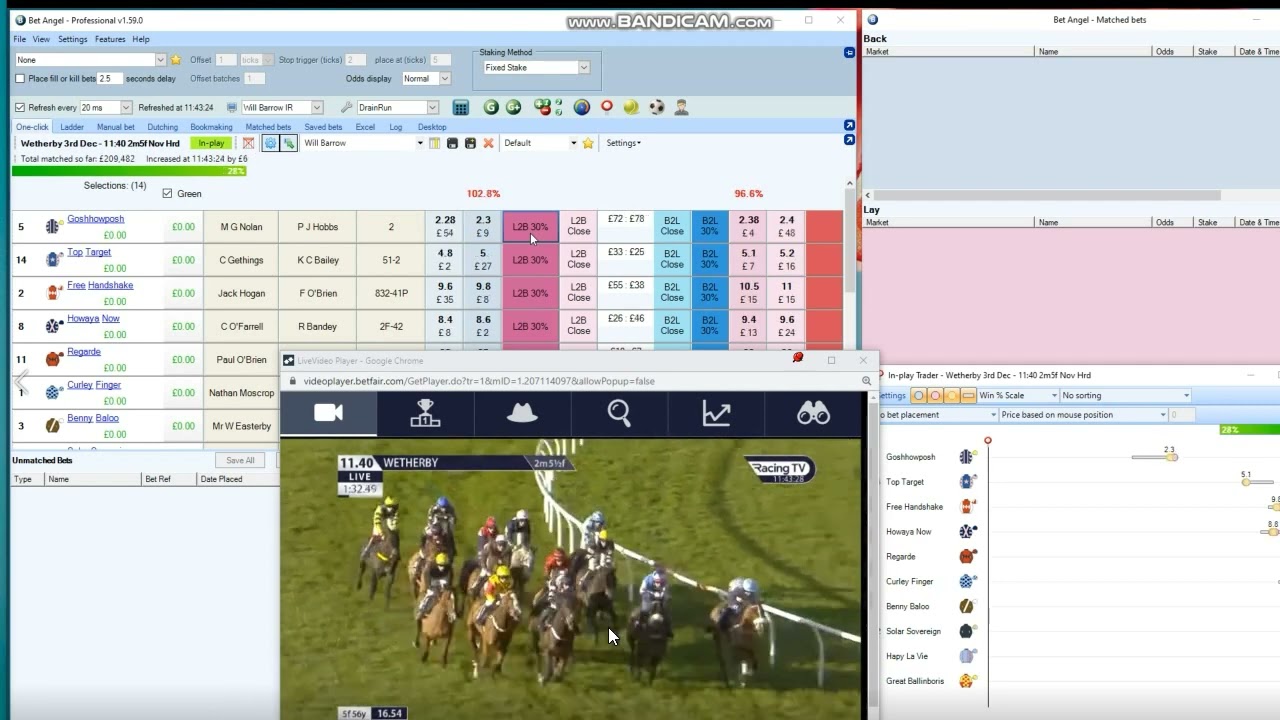
Task: Click the Save All button
Action: click(240, 460)
